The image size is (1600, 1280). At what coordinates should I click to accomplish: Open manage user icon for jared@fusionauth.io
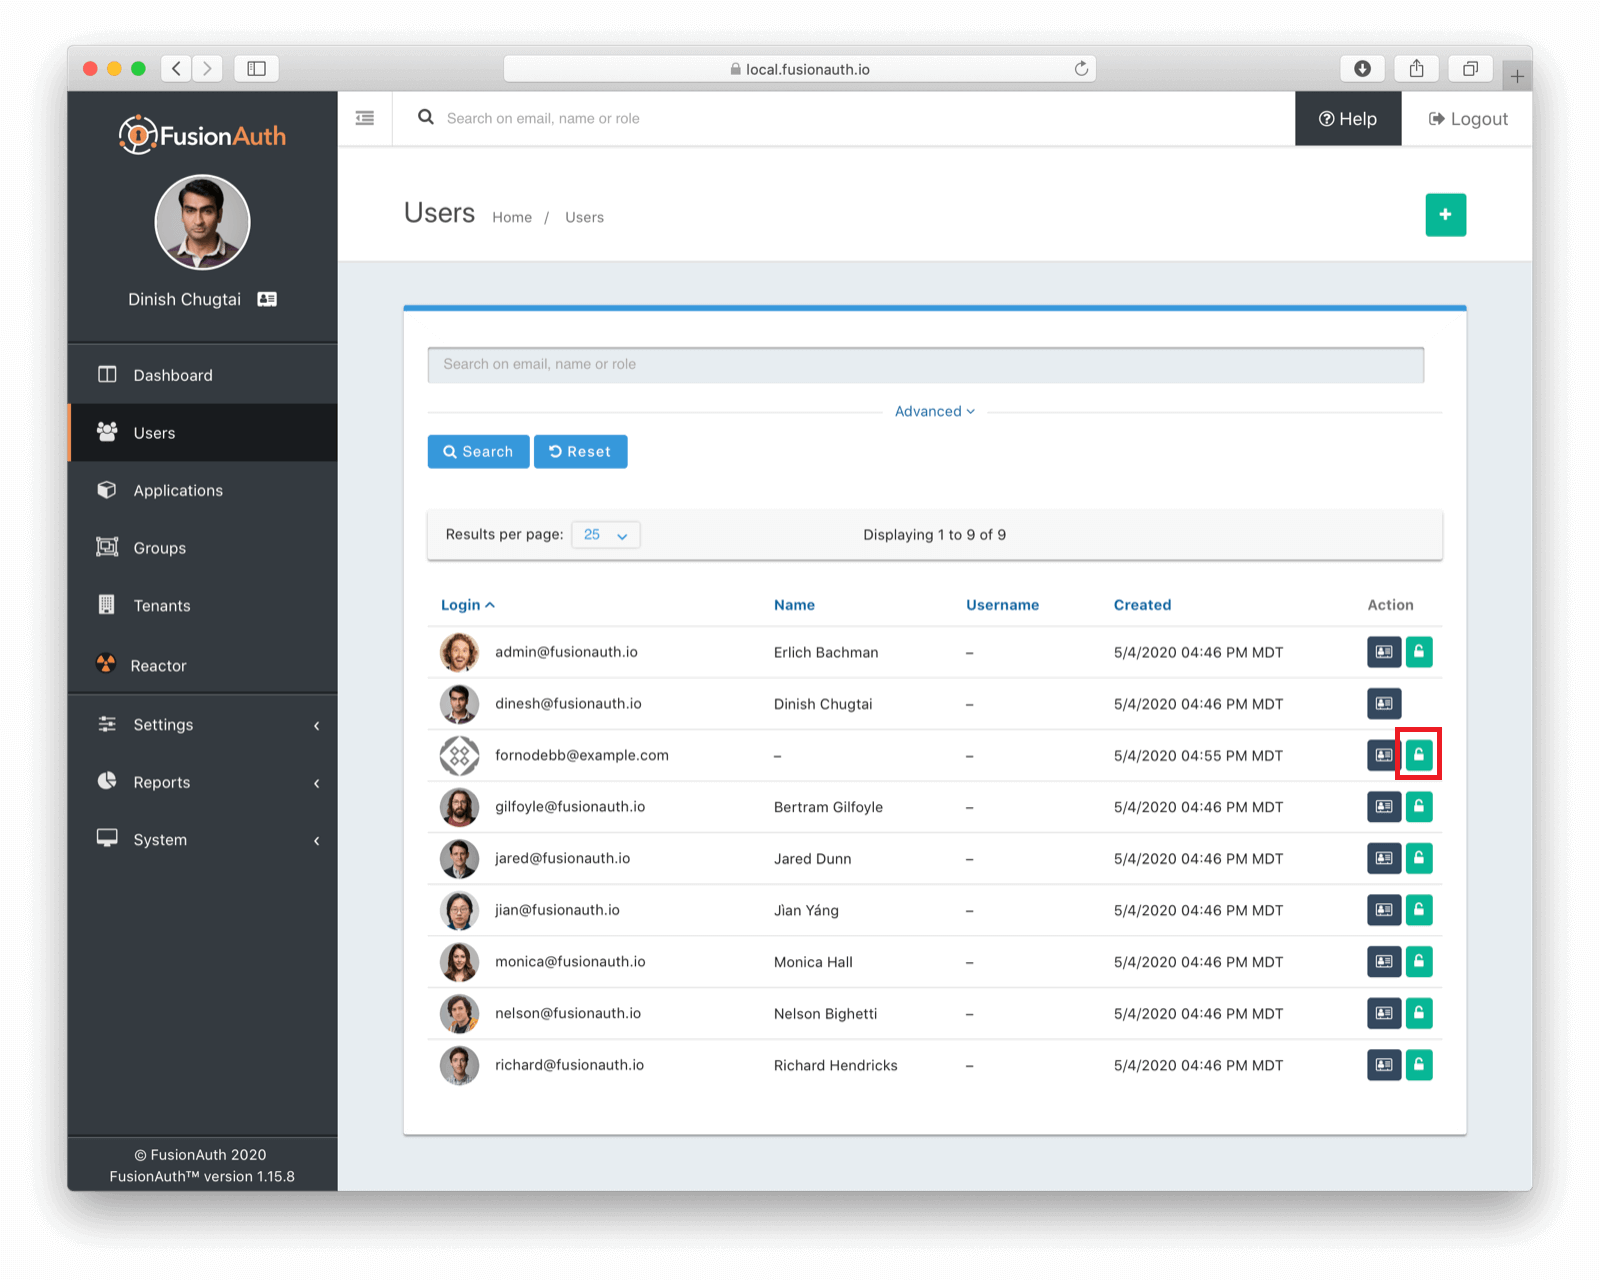point(1384,858)
